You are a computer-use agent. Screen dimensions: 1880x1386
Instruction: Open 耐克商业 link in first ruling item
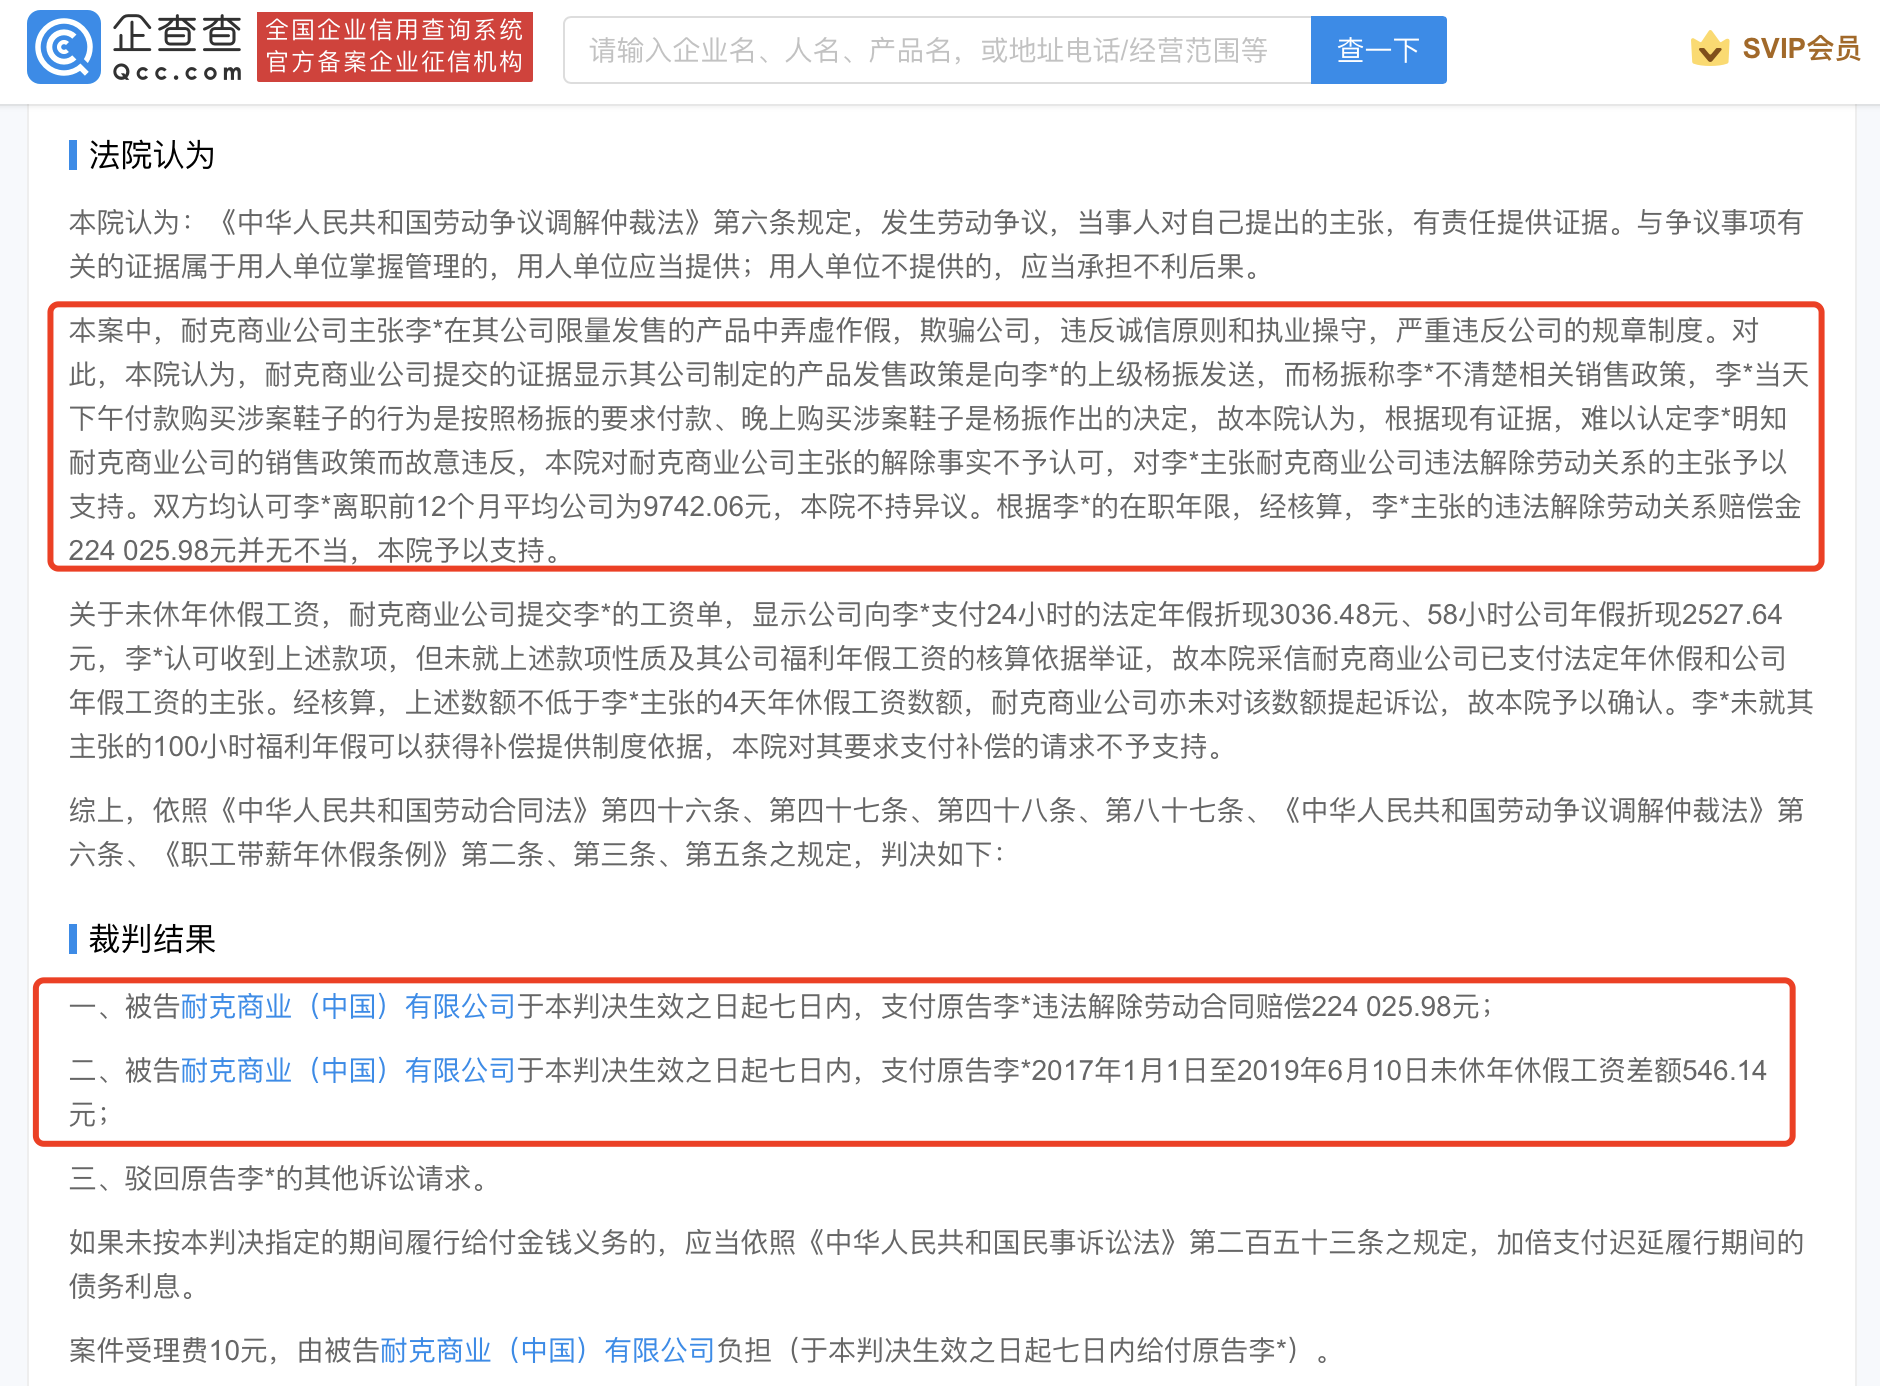click(x=348, y=1006)
